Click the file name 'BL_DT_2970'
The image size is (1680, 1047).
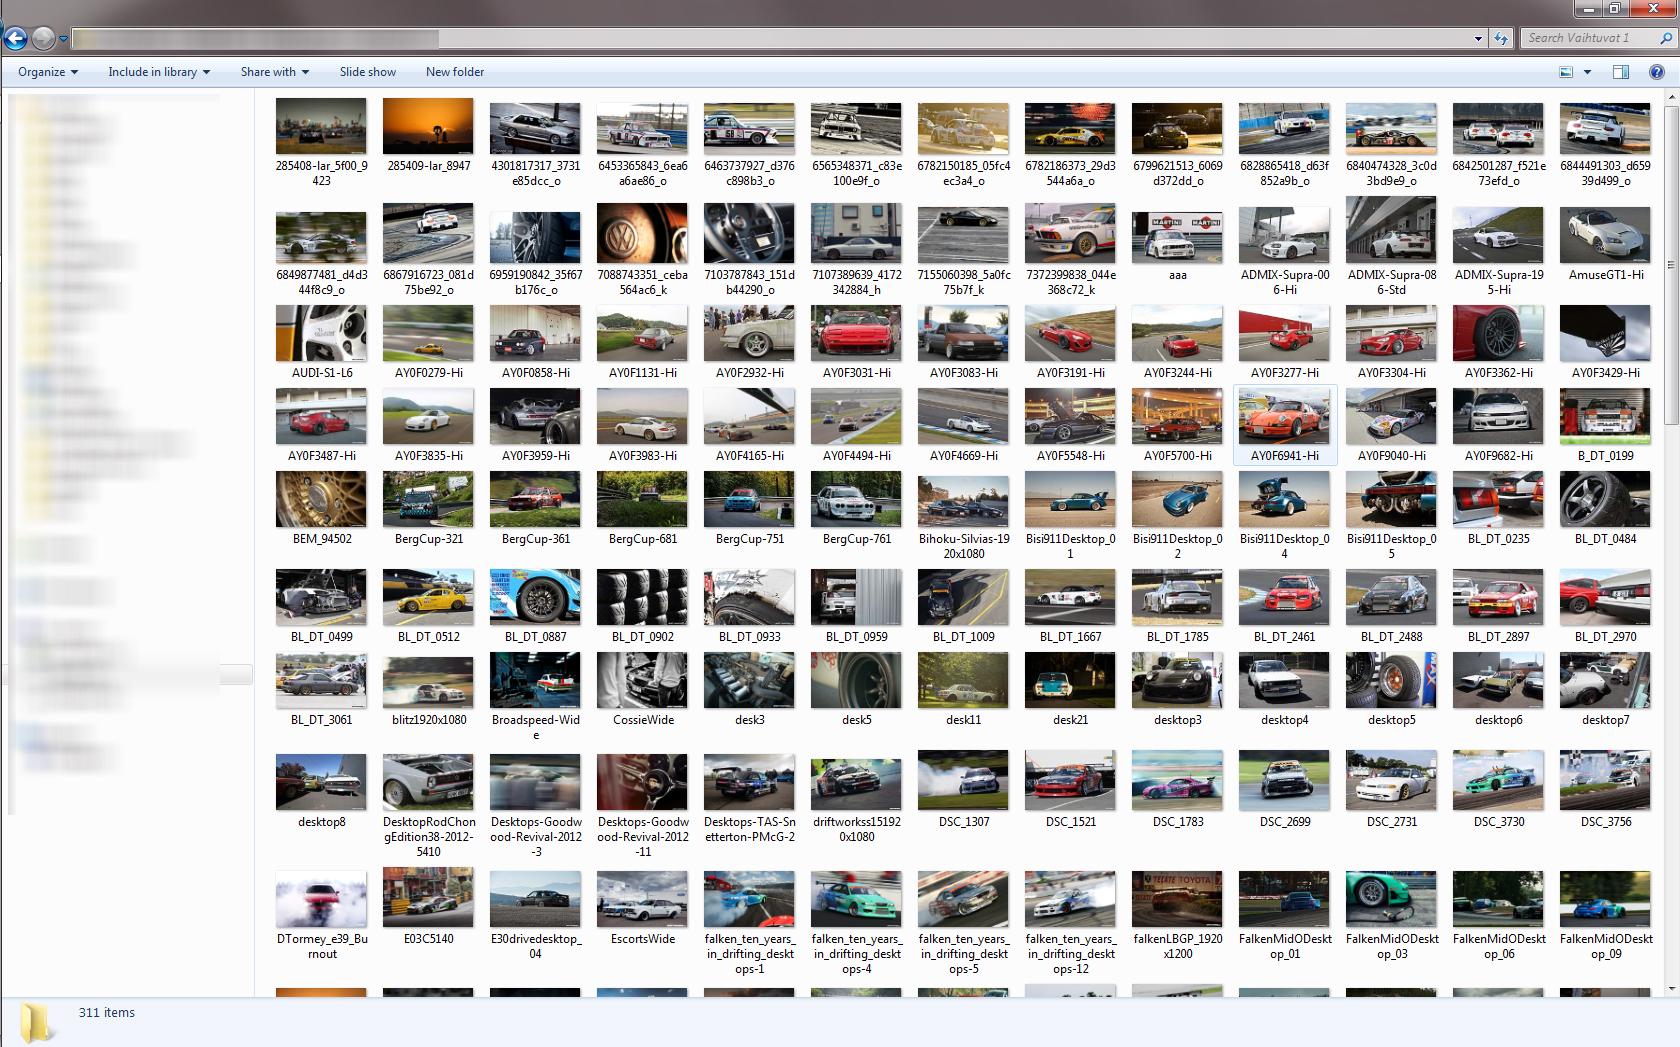click(1605, 637)
